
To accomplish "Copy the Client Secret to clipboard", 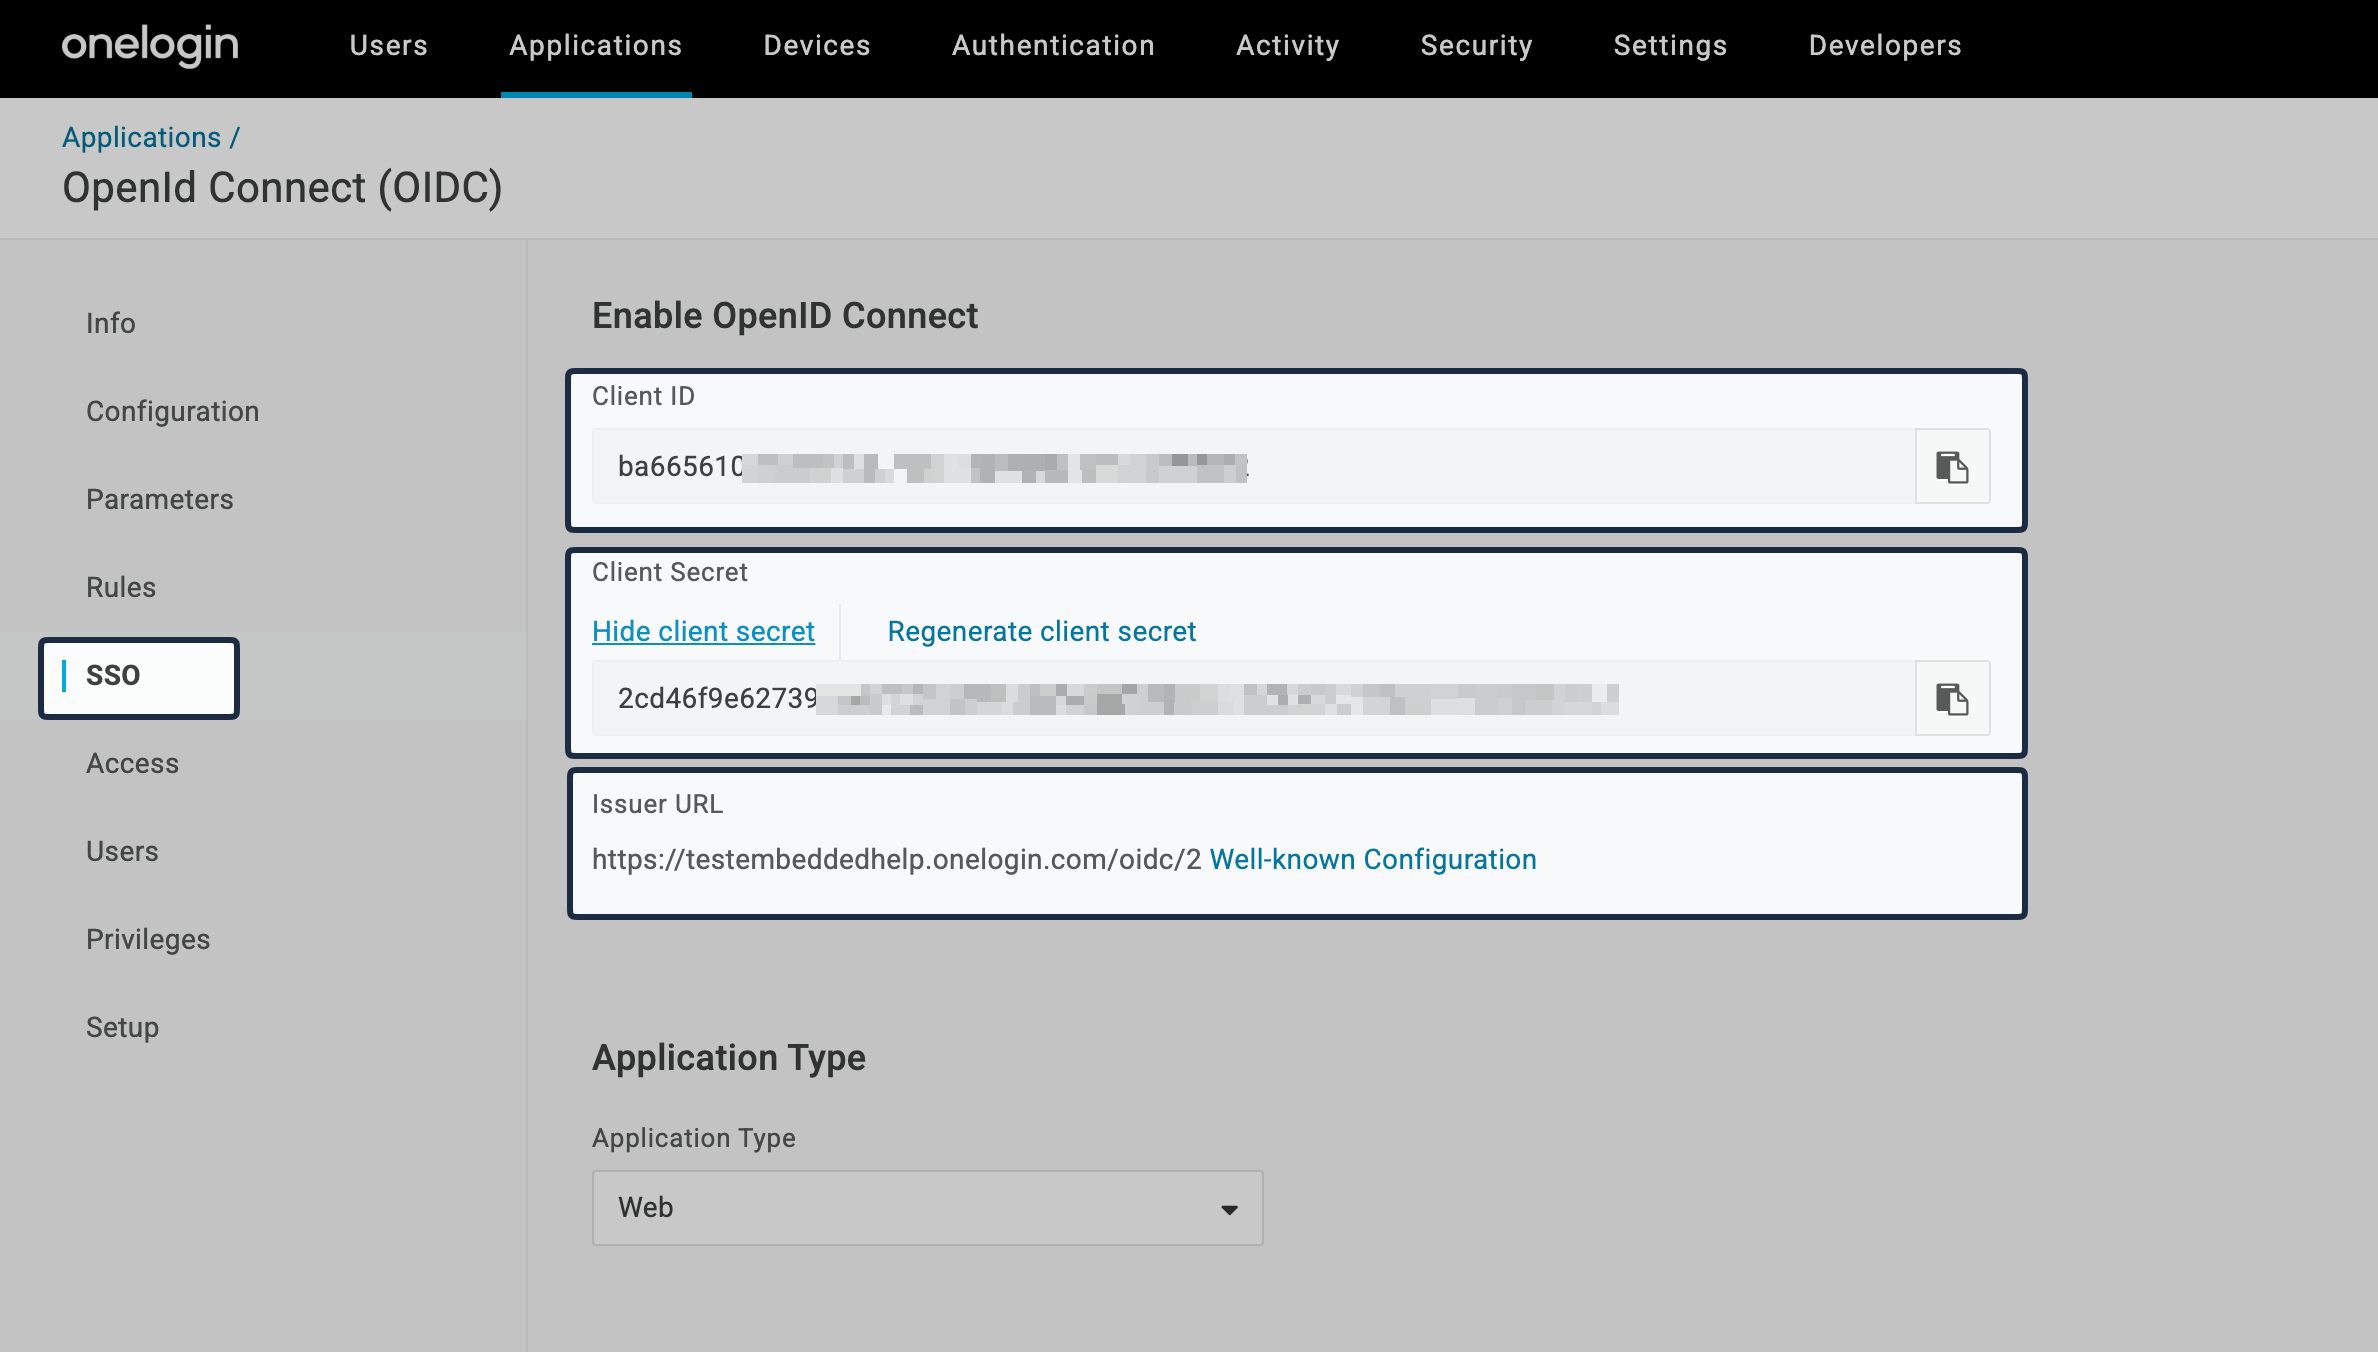I will (1951, 698).
